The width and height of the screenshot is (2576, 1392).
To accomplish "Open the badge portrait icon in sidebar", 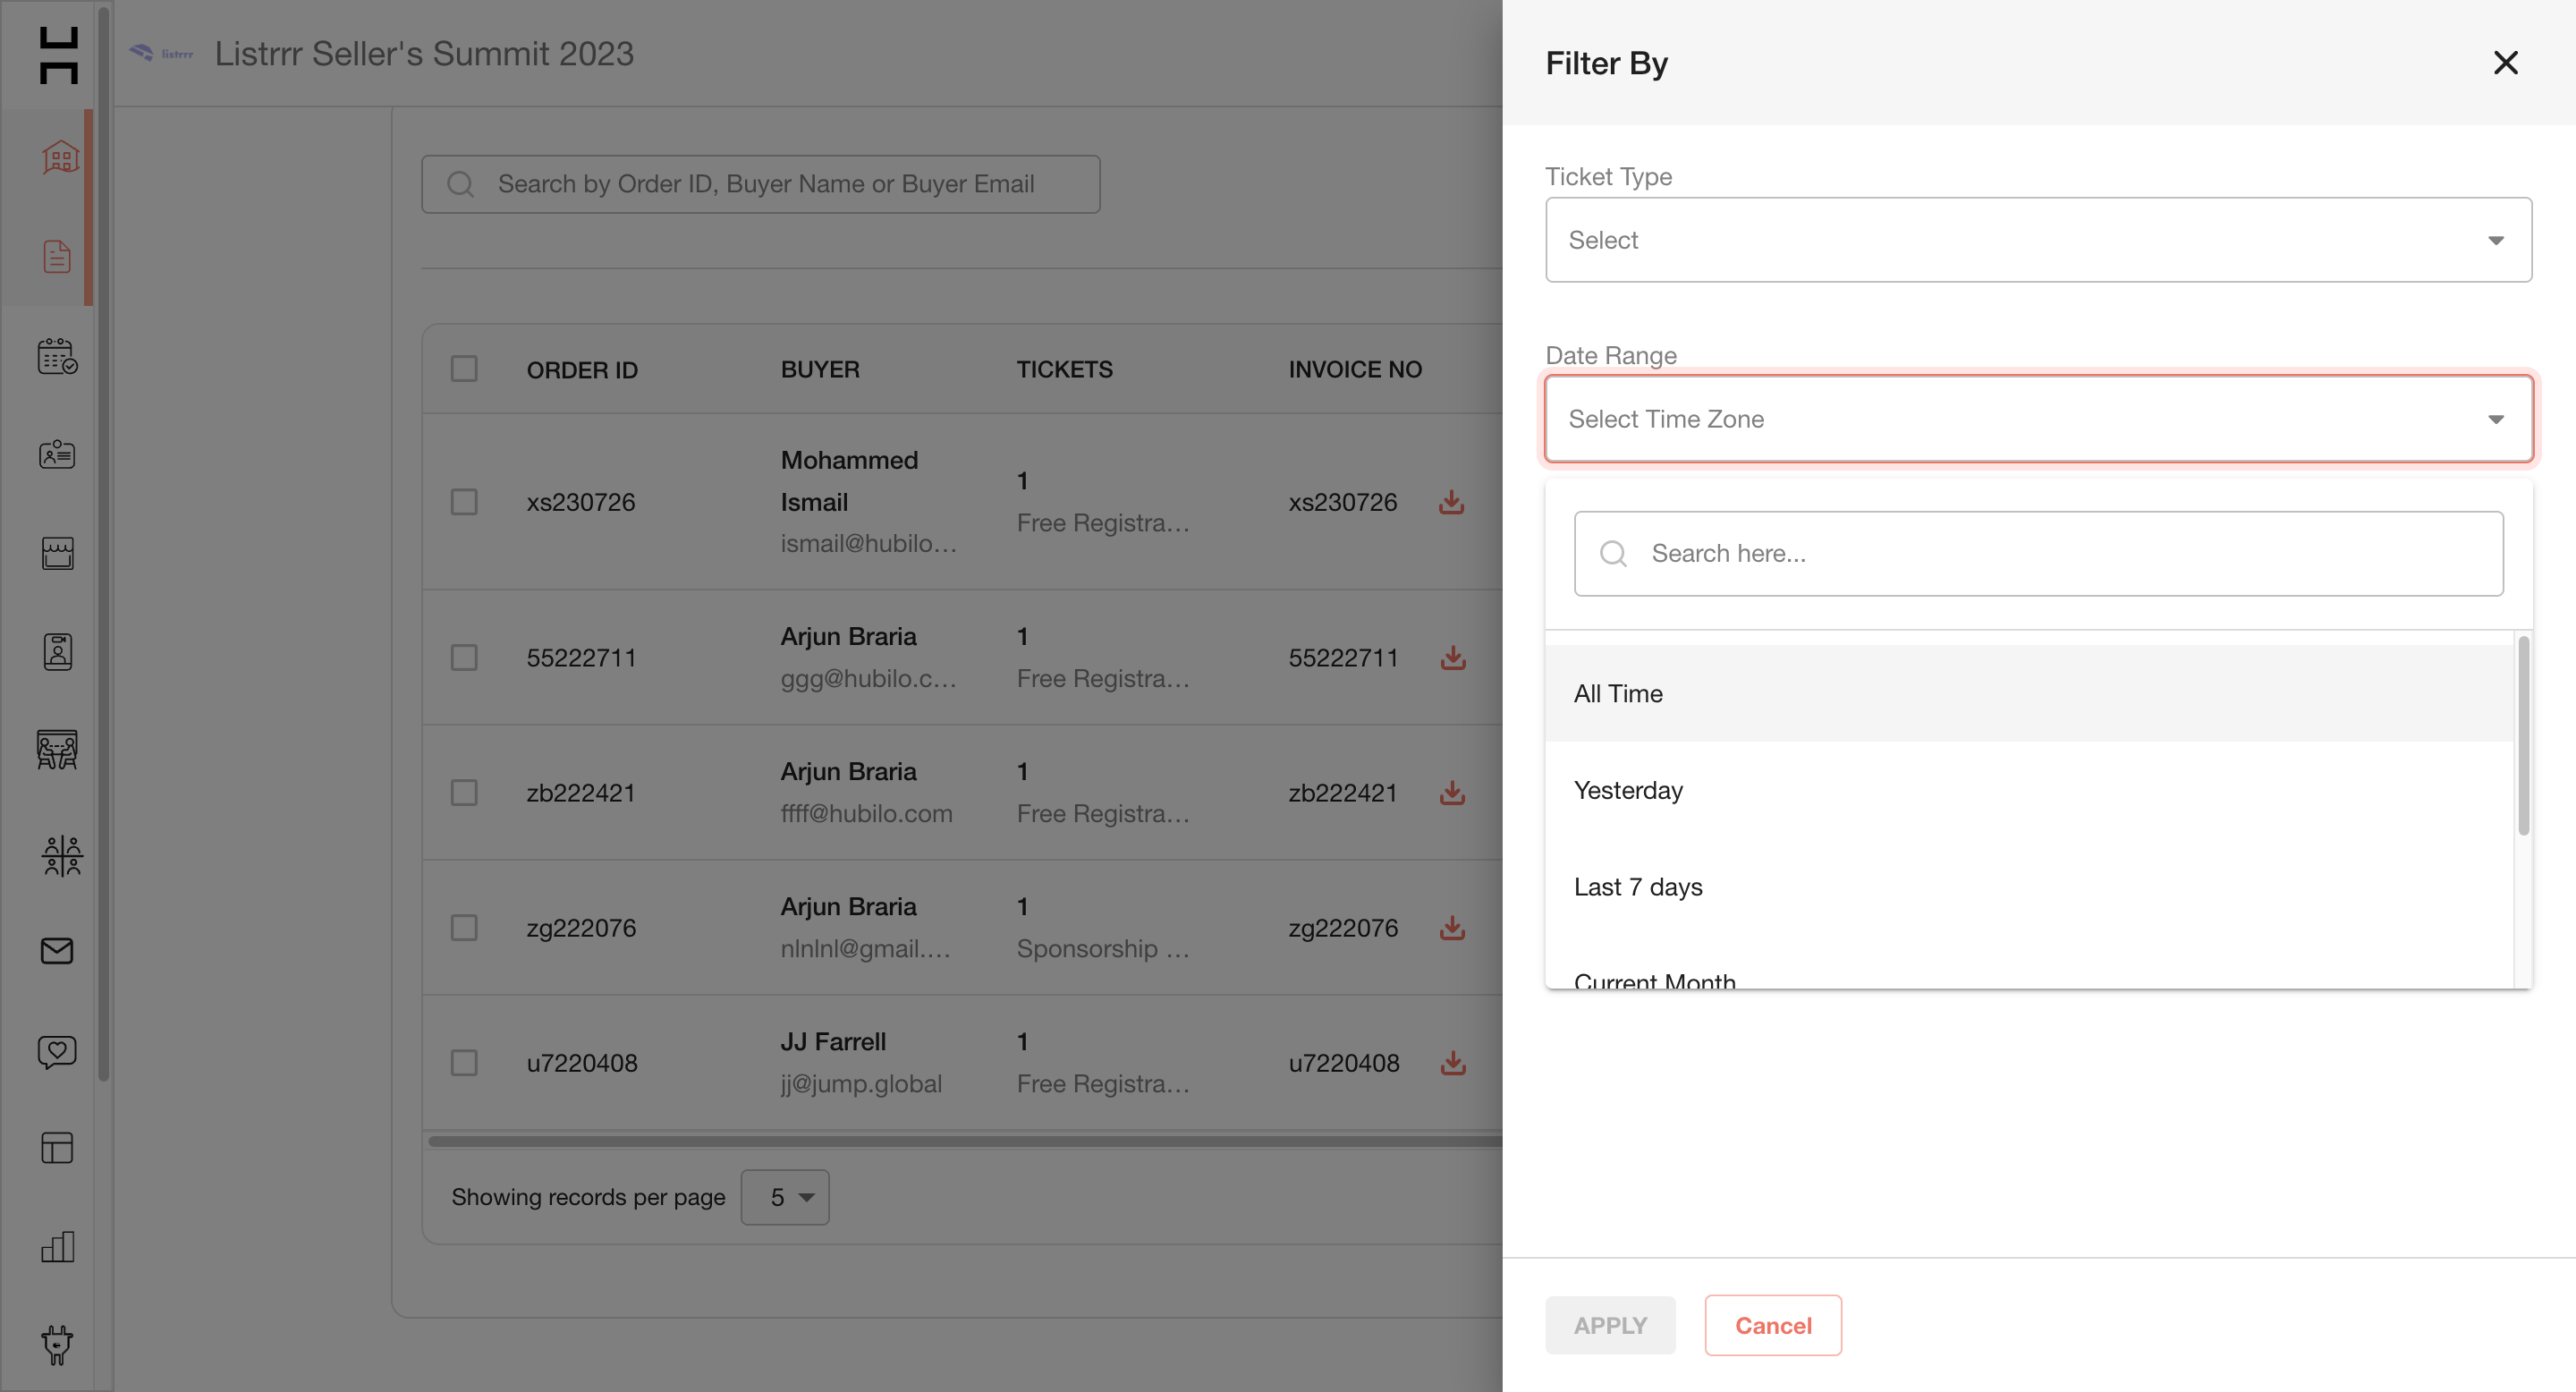I will click(58, 652).
